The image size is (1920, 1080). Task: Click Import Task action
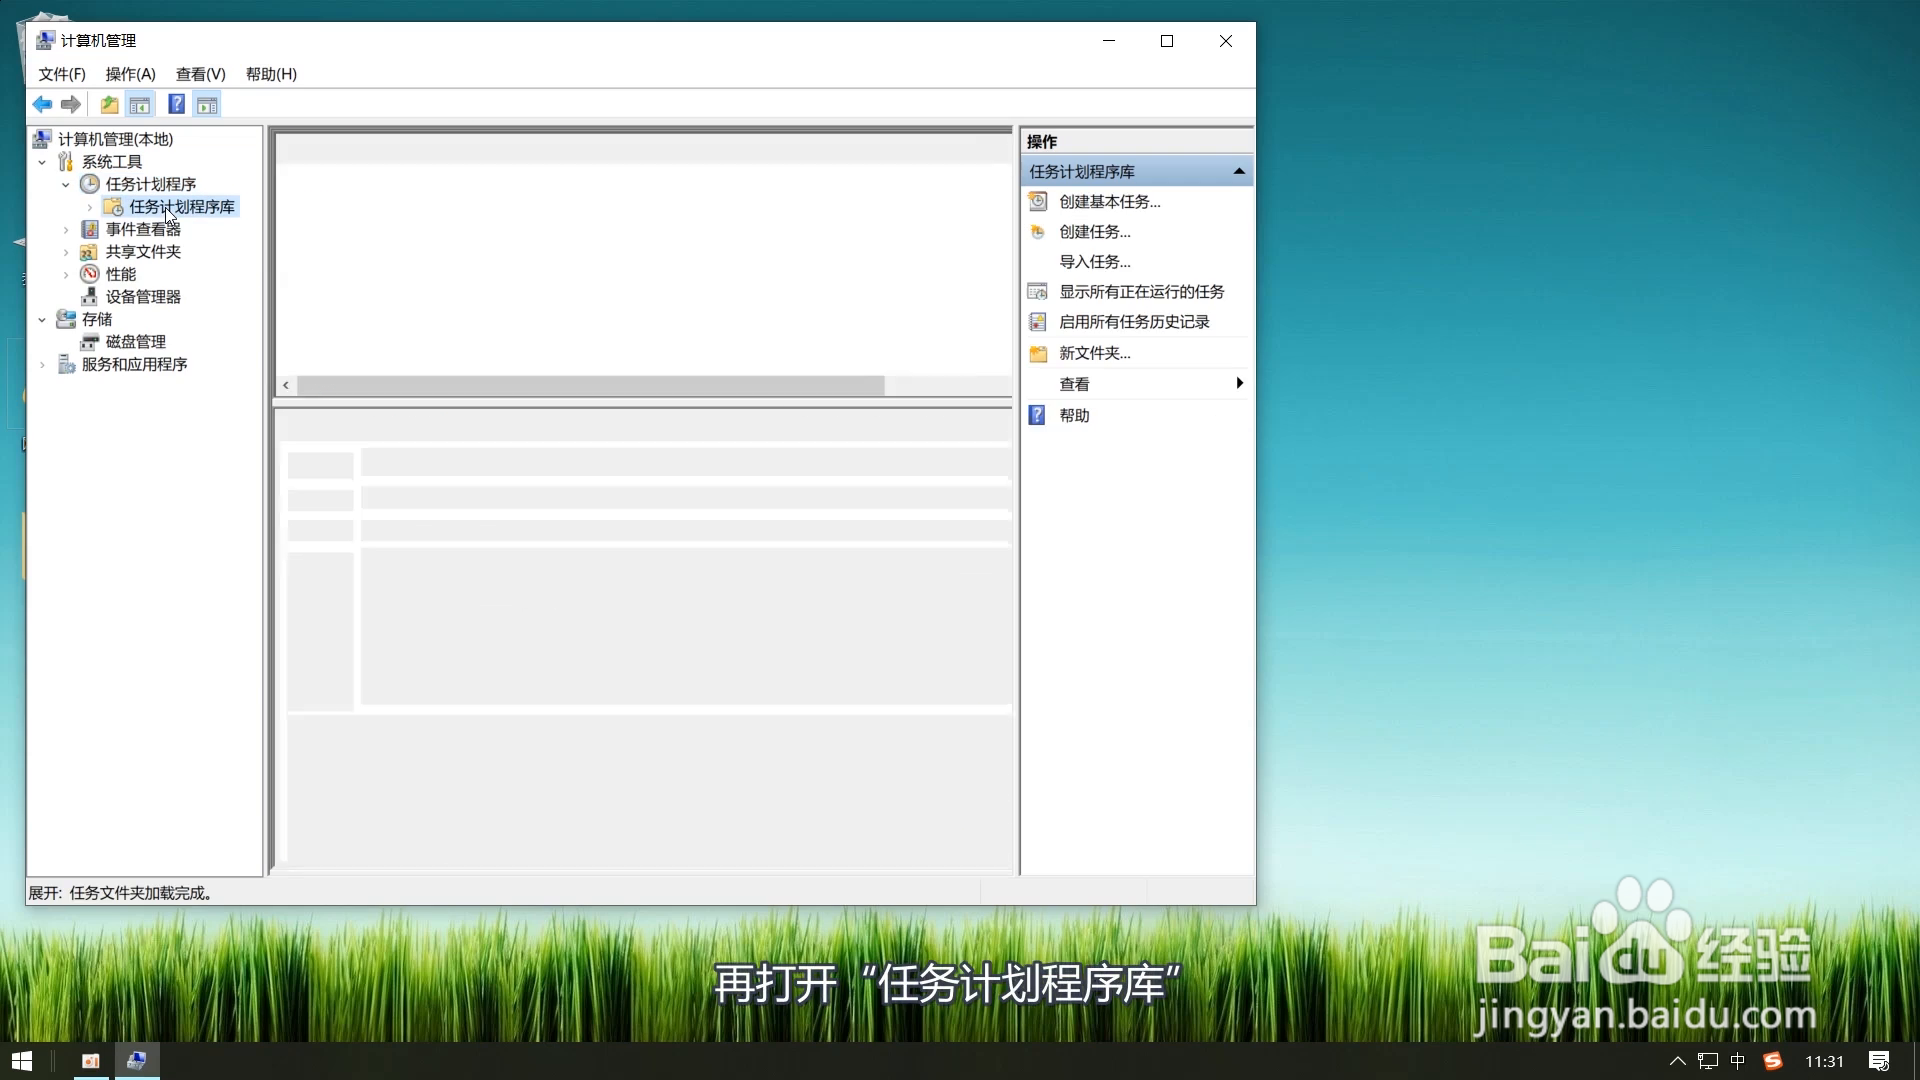1094,262
